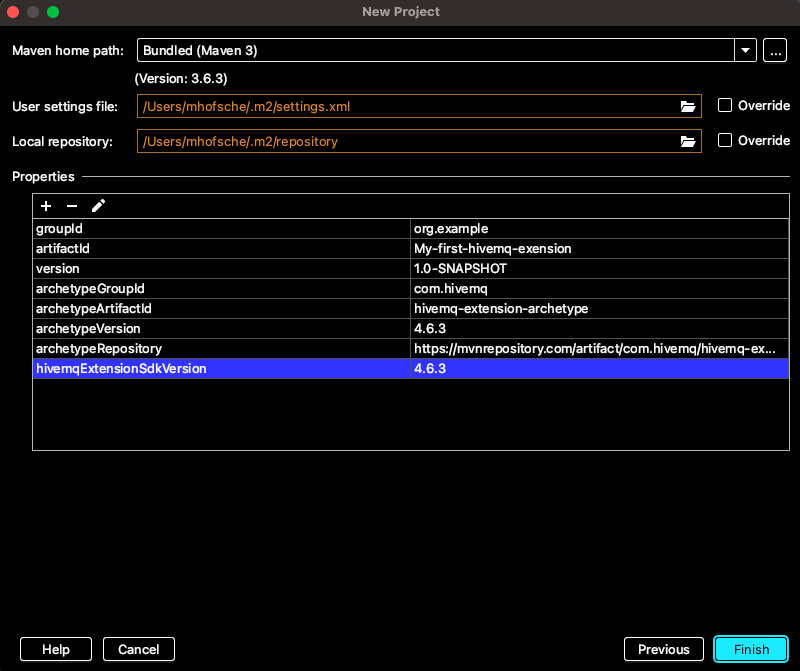Click the Bundled (Maven 3) combo box
This screenshot has height=671, width=800.
click(x=435, y=50)
